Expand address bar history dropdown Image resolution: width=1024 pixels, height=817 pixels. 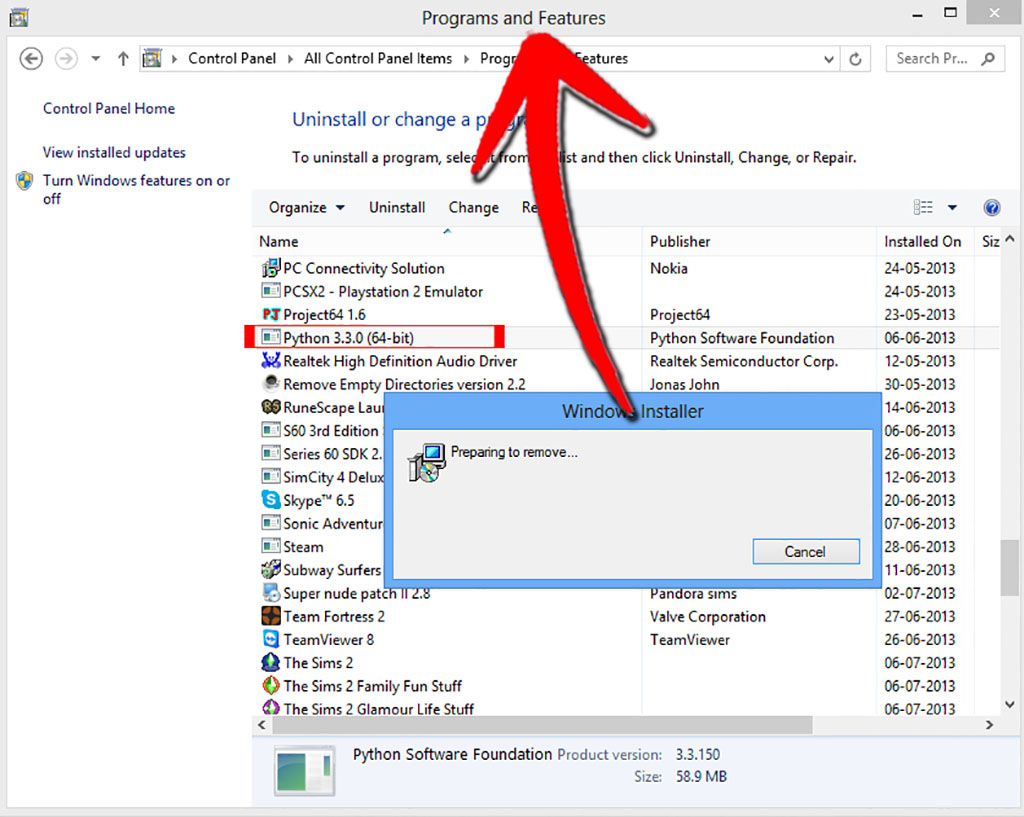coord(828,59)
